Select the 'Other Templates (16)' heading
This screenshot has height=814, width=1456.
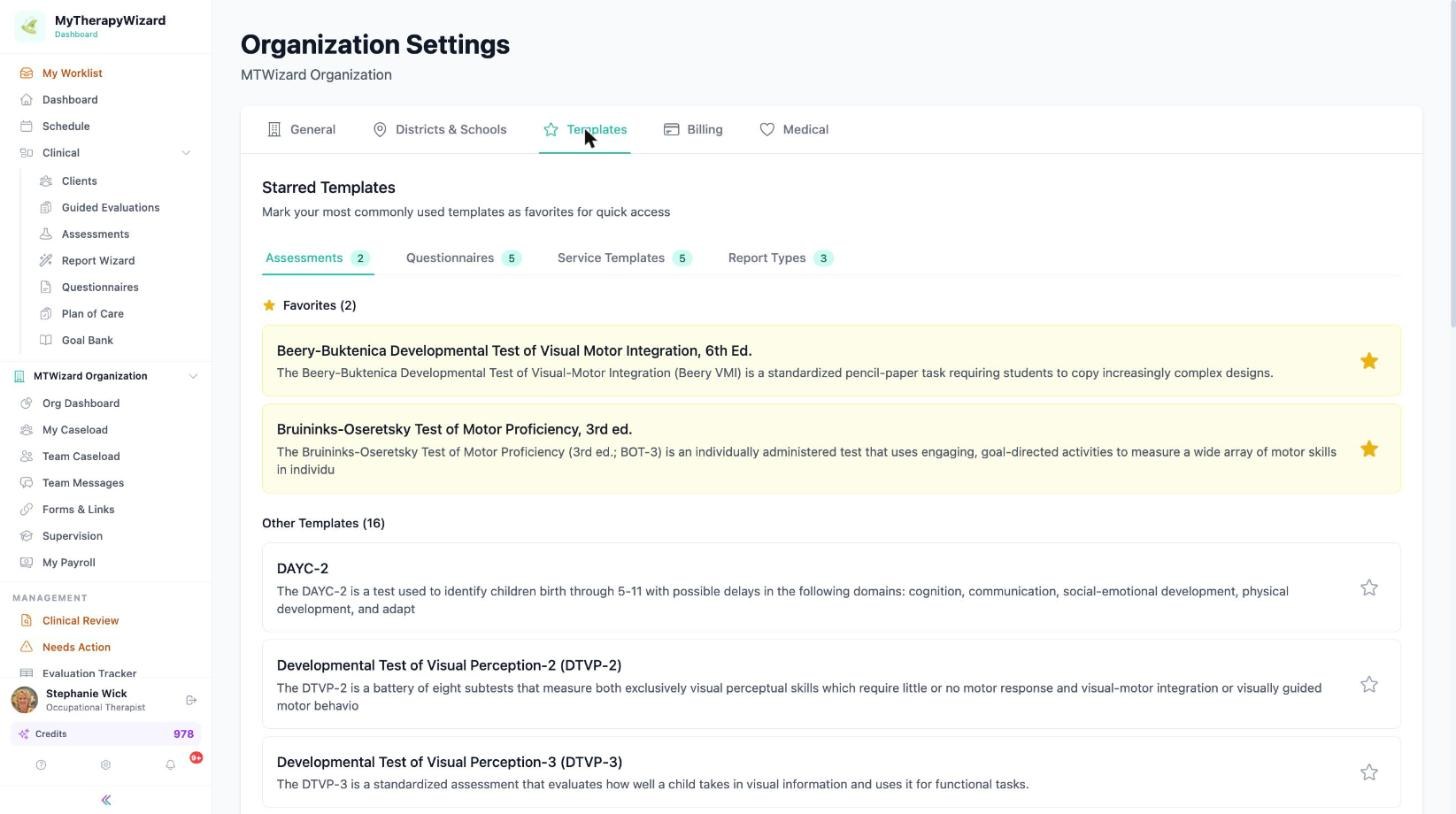tap(323, 524)
